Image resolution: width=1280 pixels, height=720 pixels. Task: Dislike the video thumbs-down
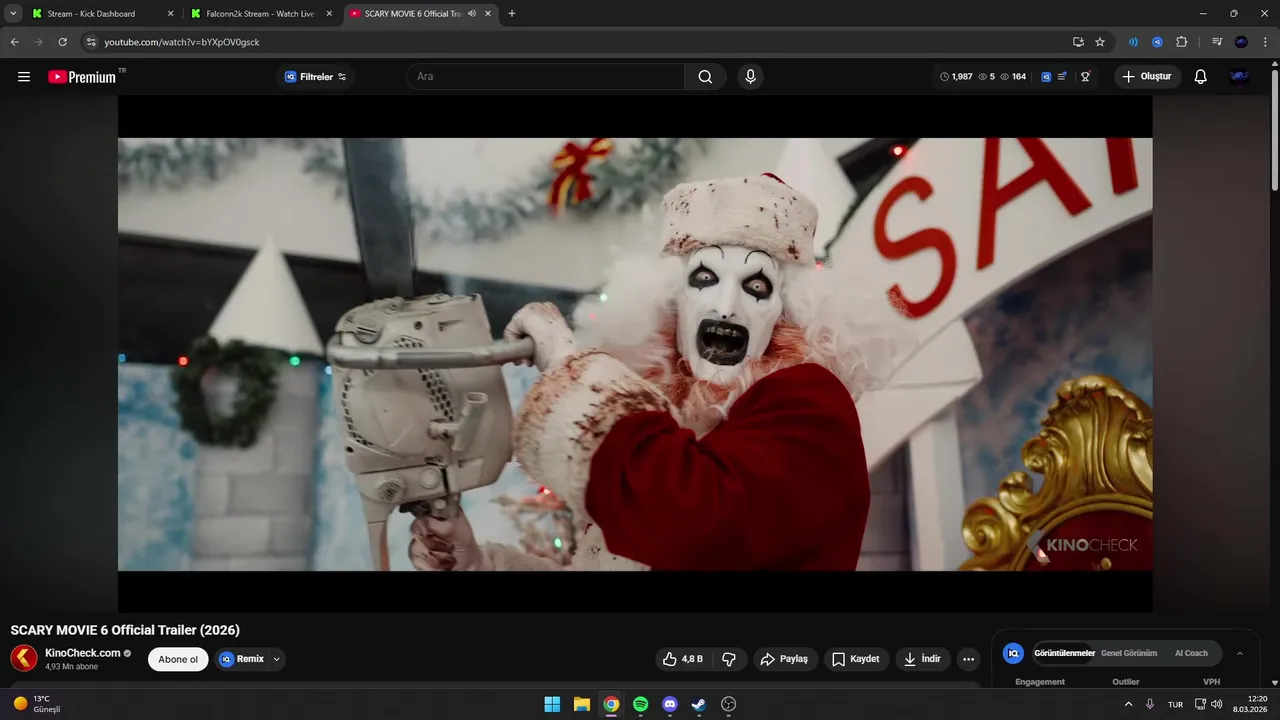pos(729,659)
